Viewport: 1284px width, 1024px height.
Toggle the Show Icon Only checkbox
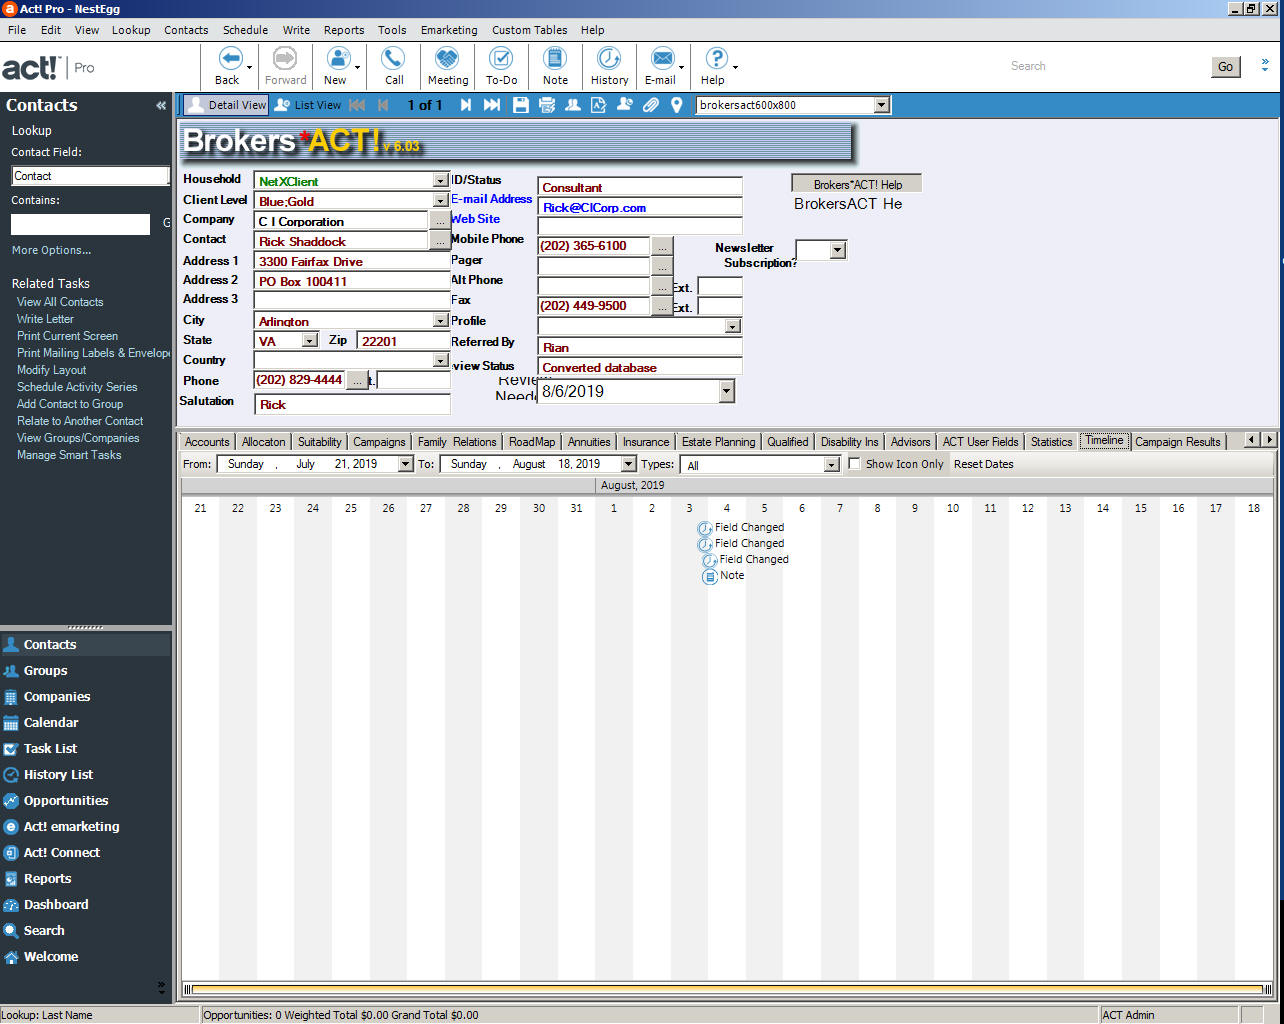[x=854, y=464]
